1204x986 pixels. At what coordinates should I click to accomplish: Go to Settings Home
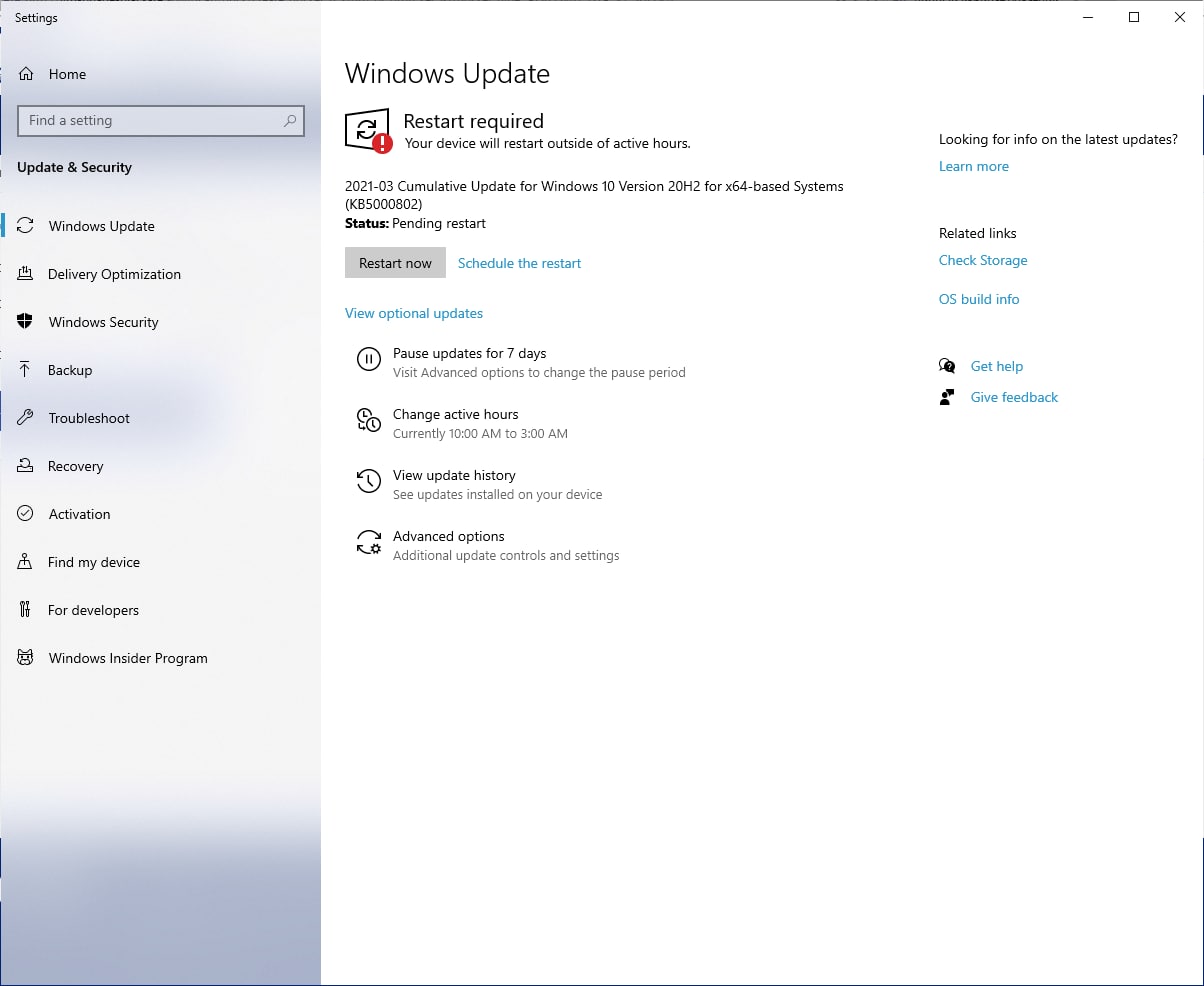tap(67, 74)
